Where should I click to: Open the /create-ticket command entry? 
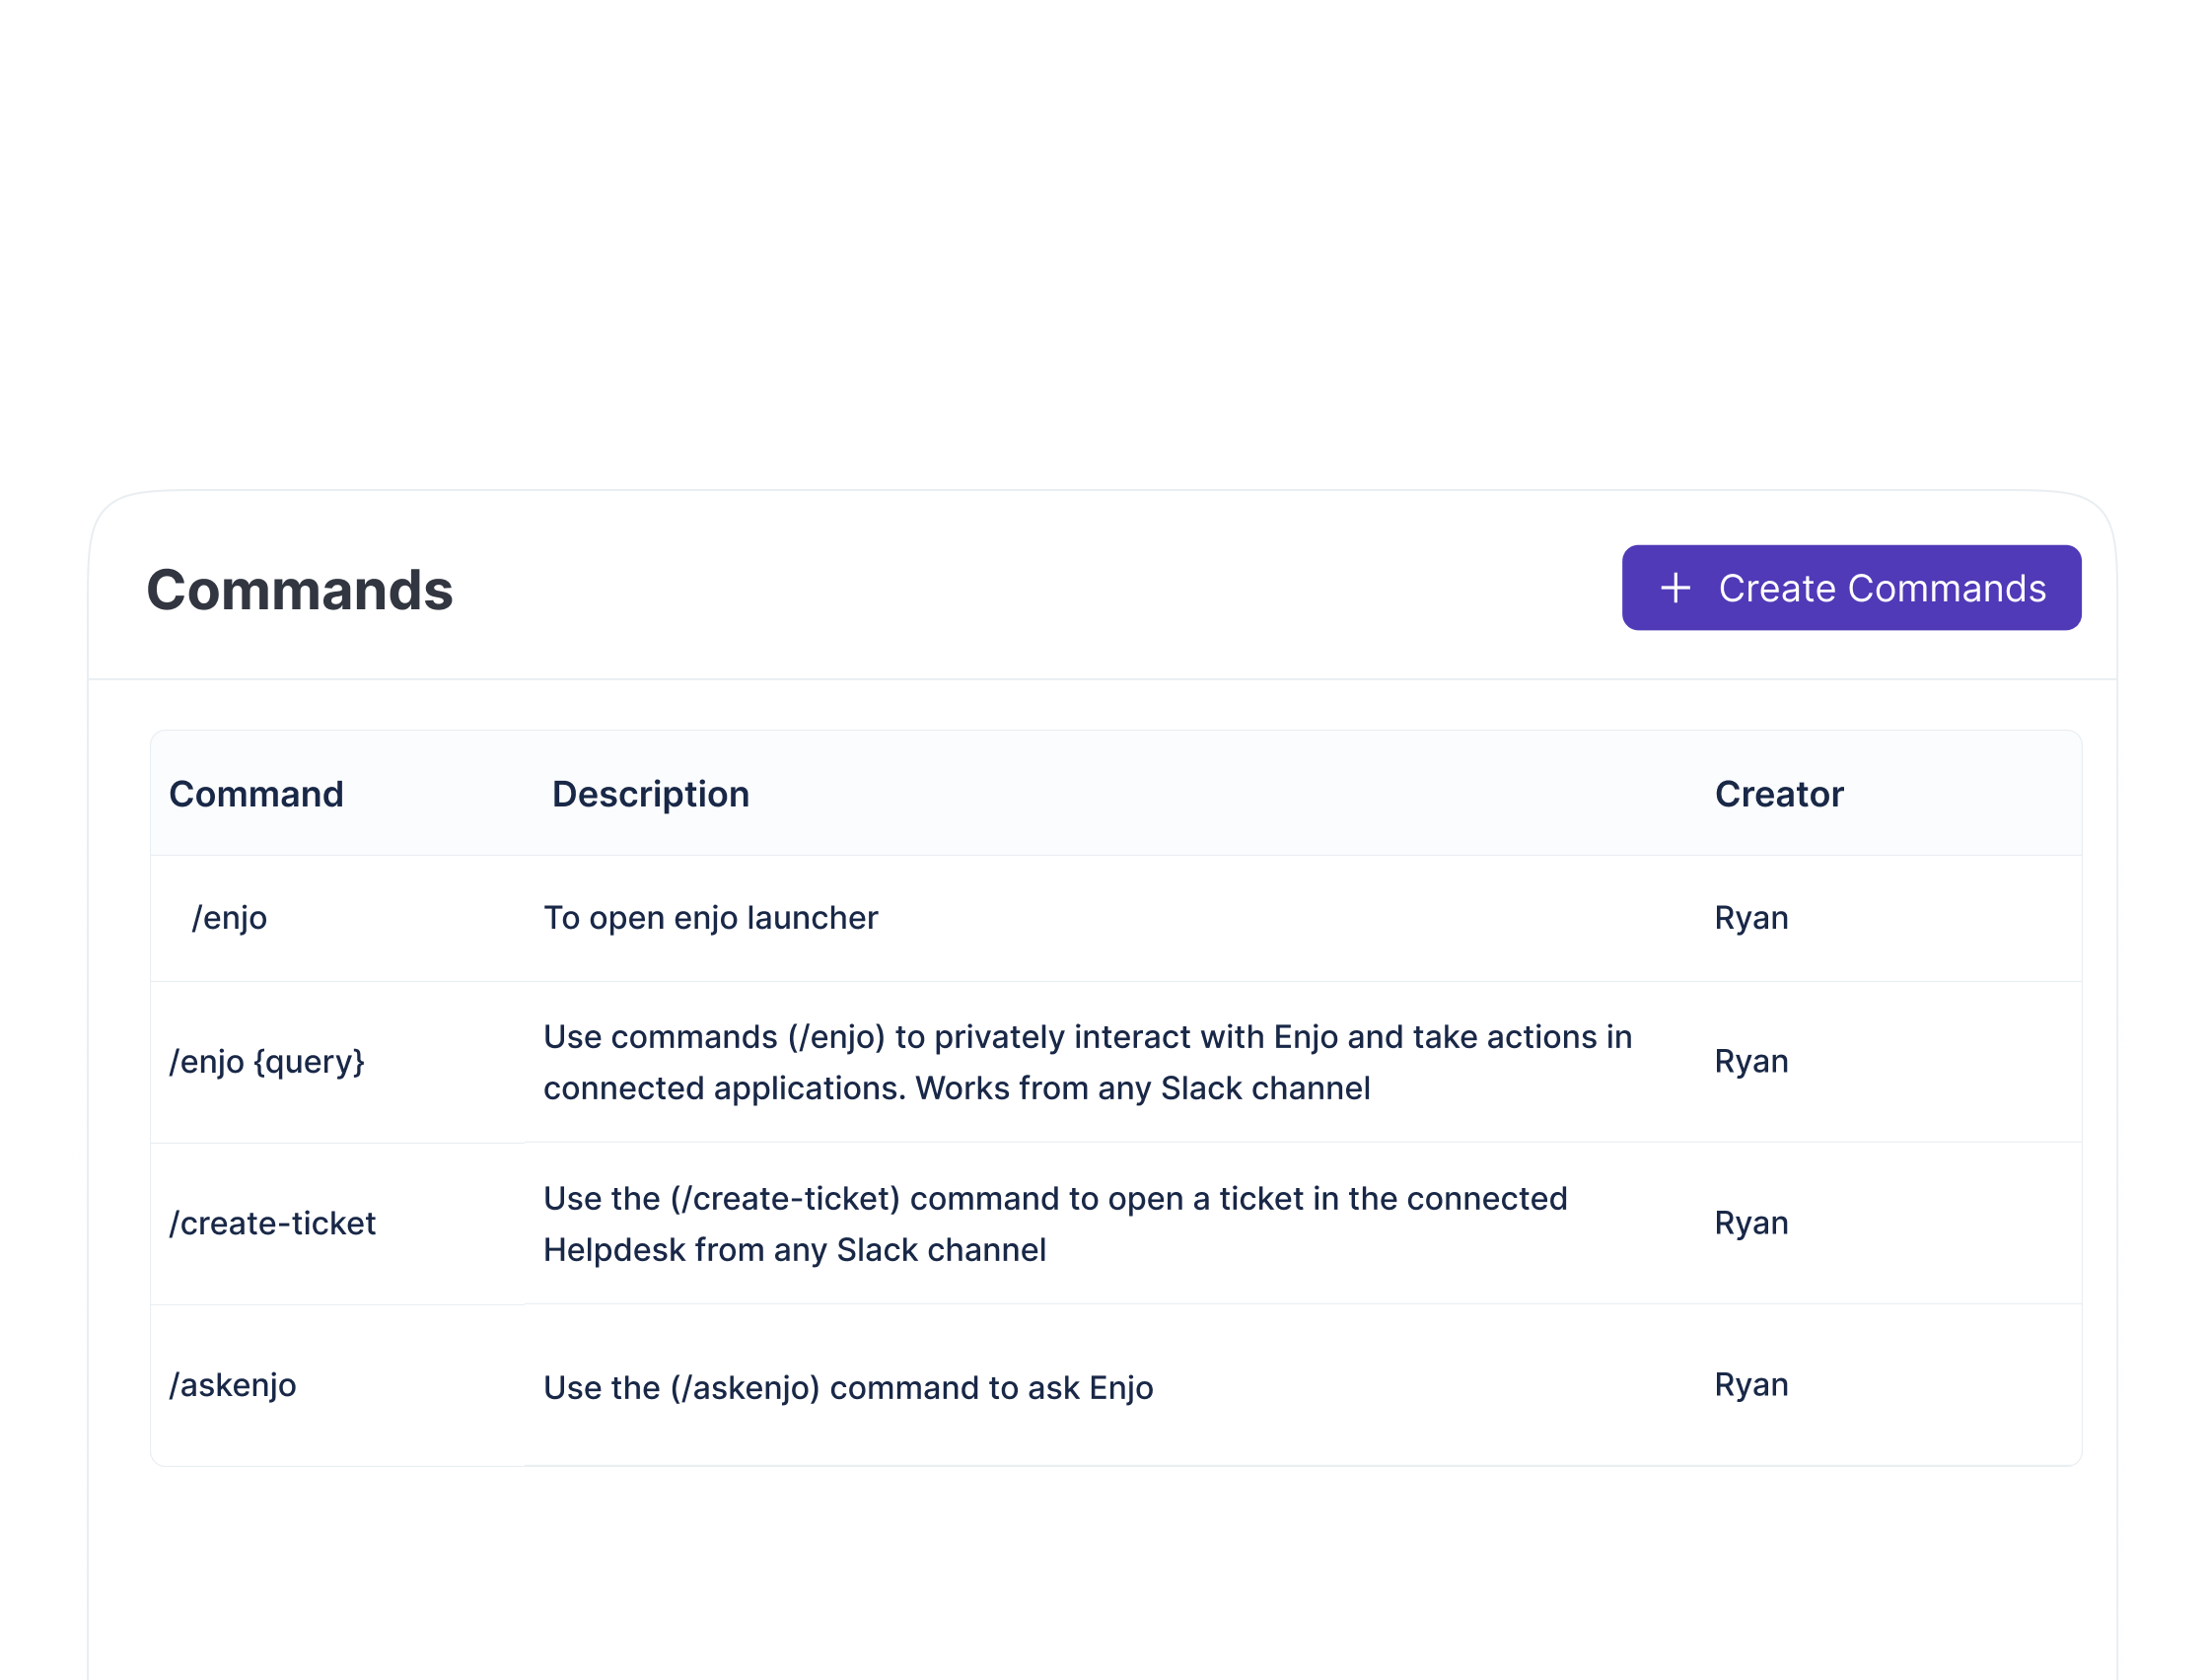(x=272, y=1223)
